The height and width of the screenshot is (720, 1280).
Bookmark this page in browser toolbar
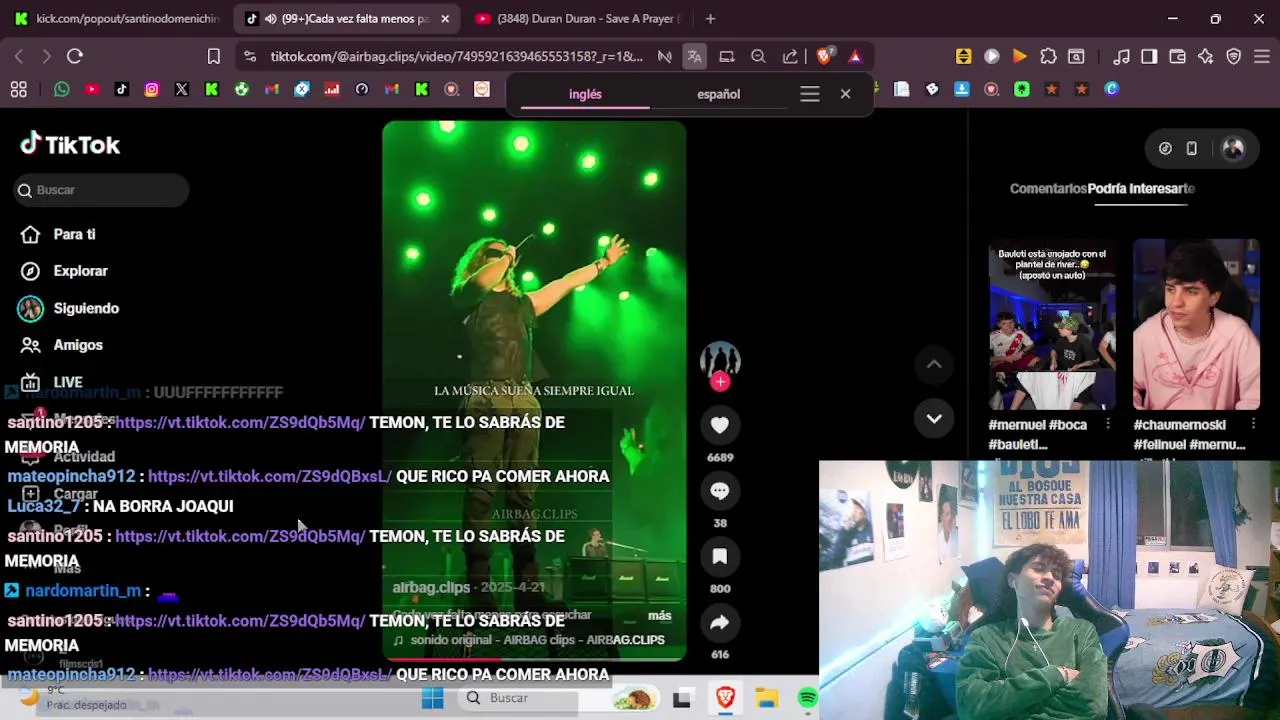click(213, 57)
